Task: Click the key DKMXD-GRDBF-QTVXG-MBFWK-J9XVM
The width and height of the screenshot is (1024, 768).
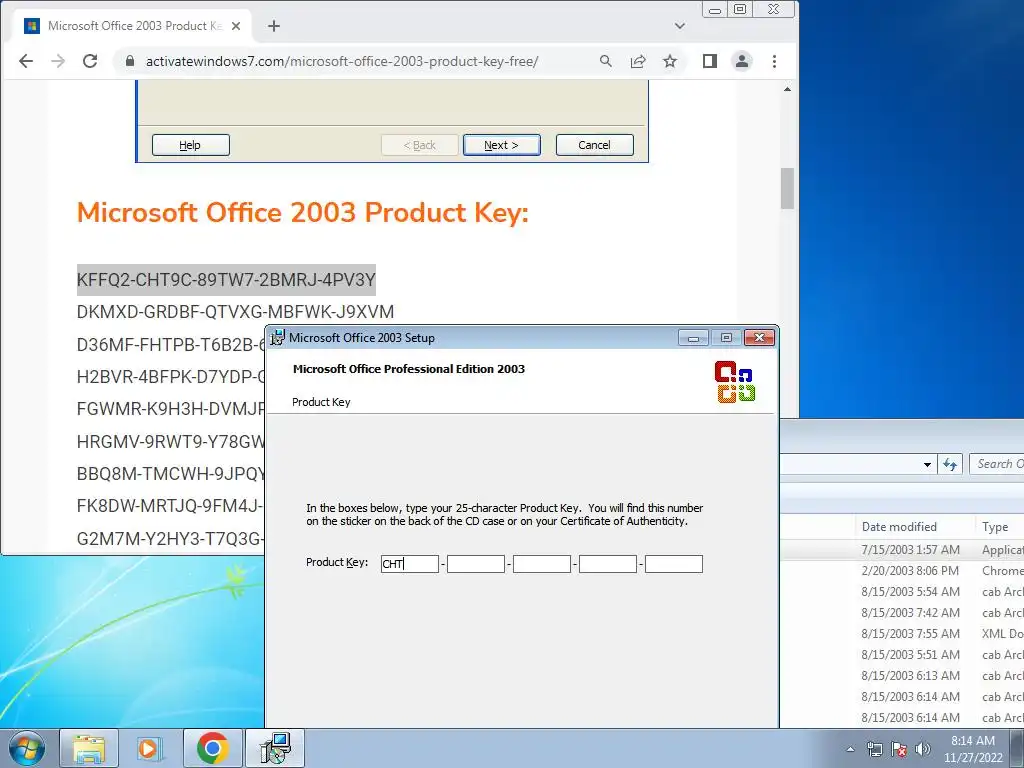Action: (x=235, y=312)
